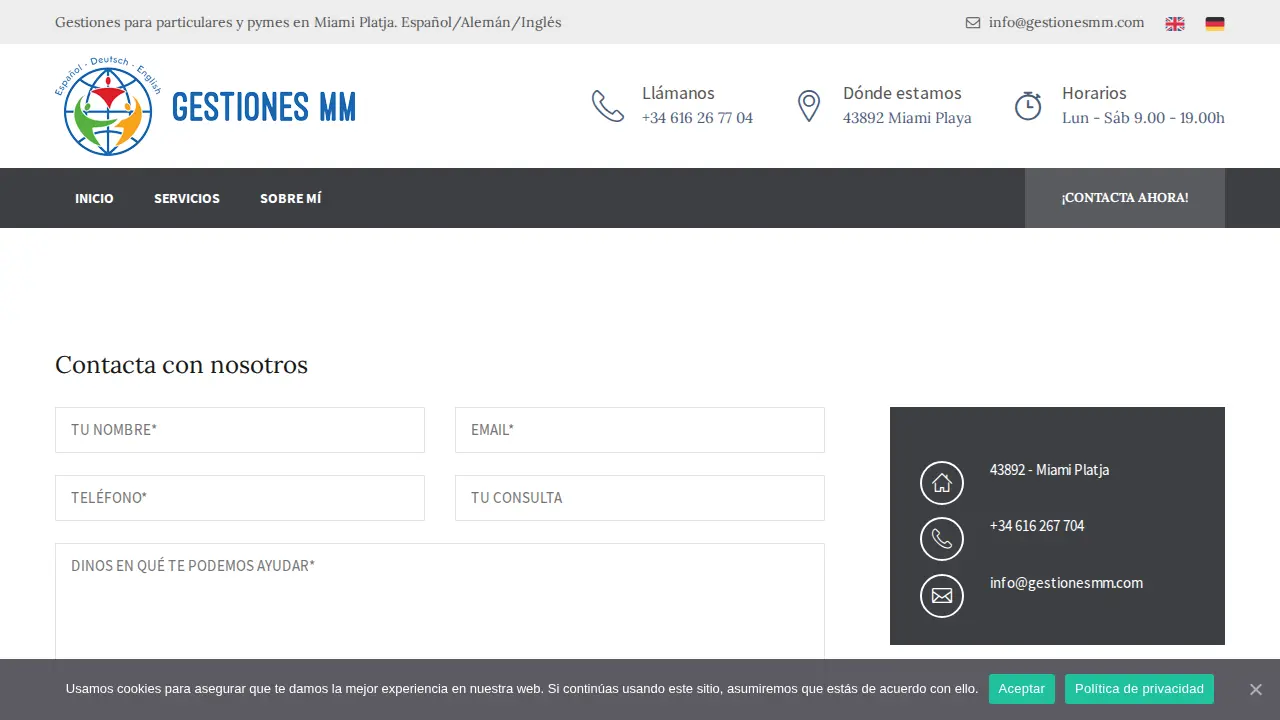Screen dimensions: 1280x720
Task: Click the Dónde estamos heading text
Action: [x=902, y=93]
